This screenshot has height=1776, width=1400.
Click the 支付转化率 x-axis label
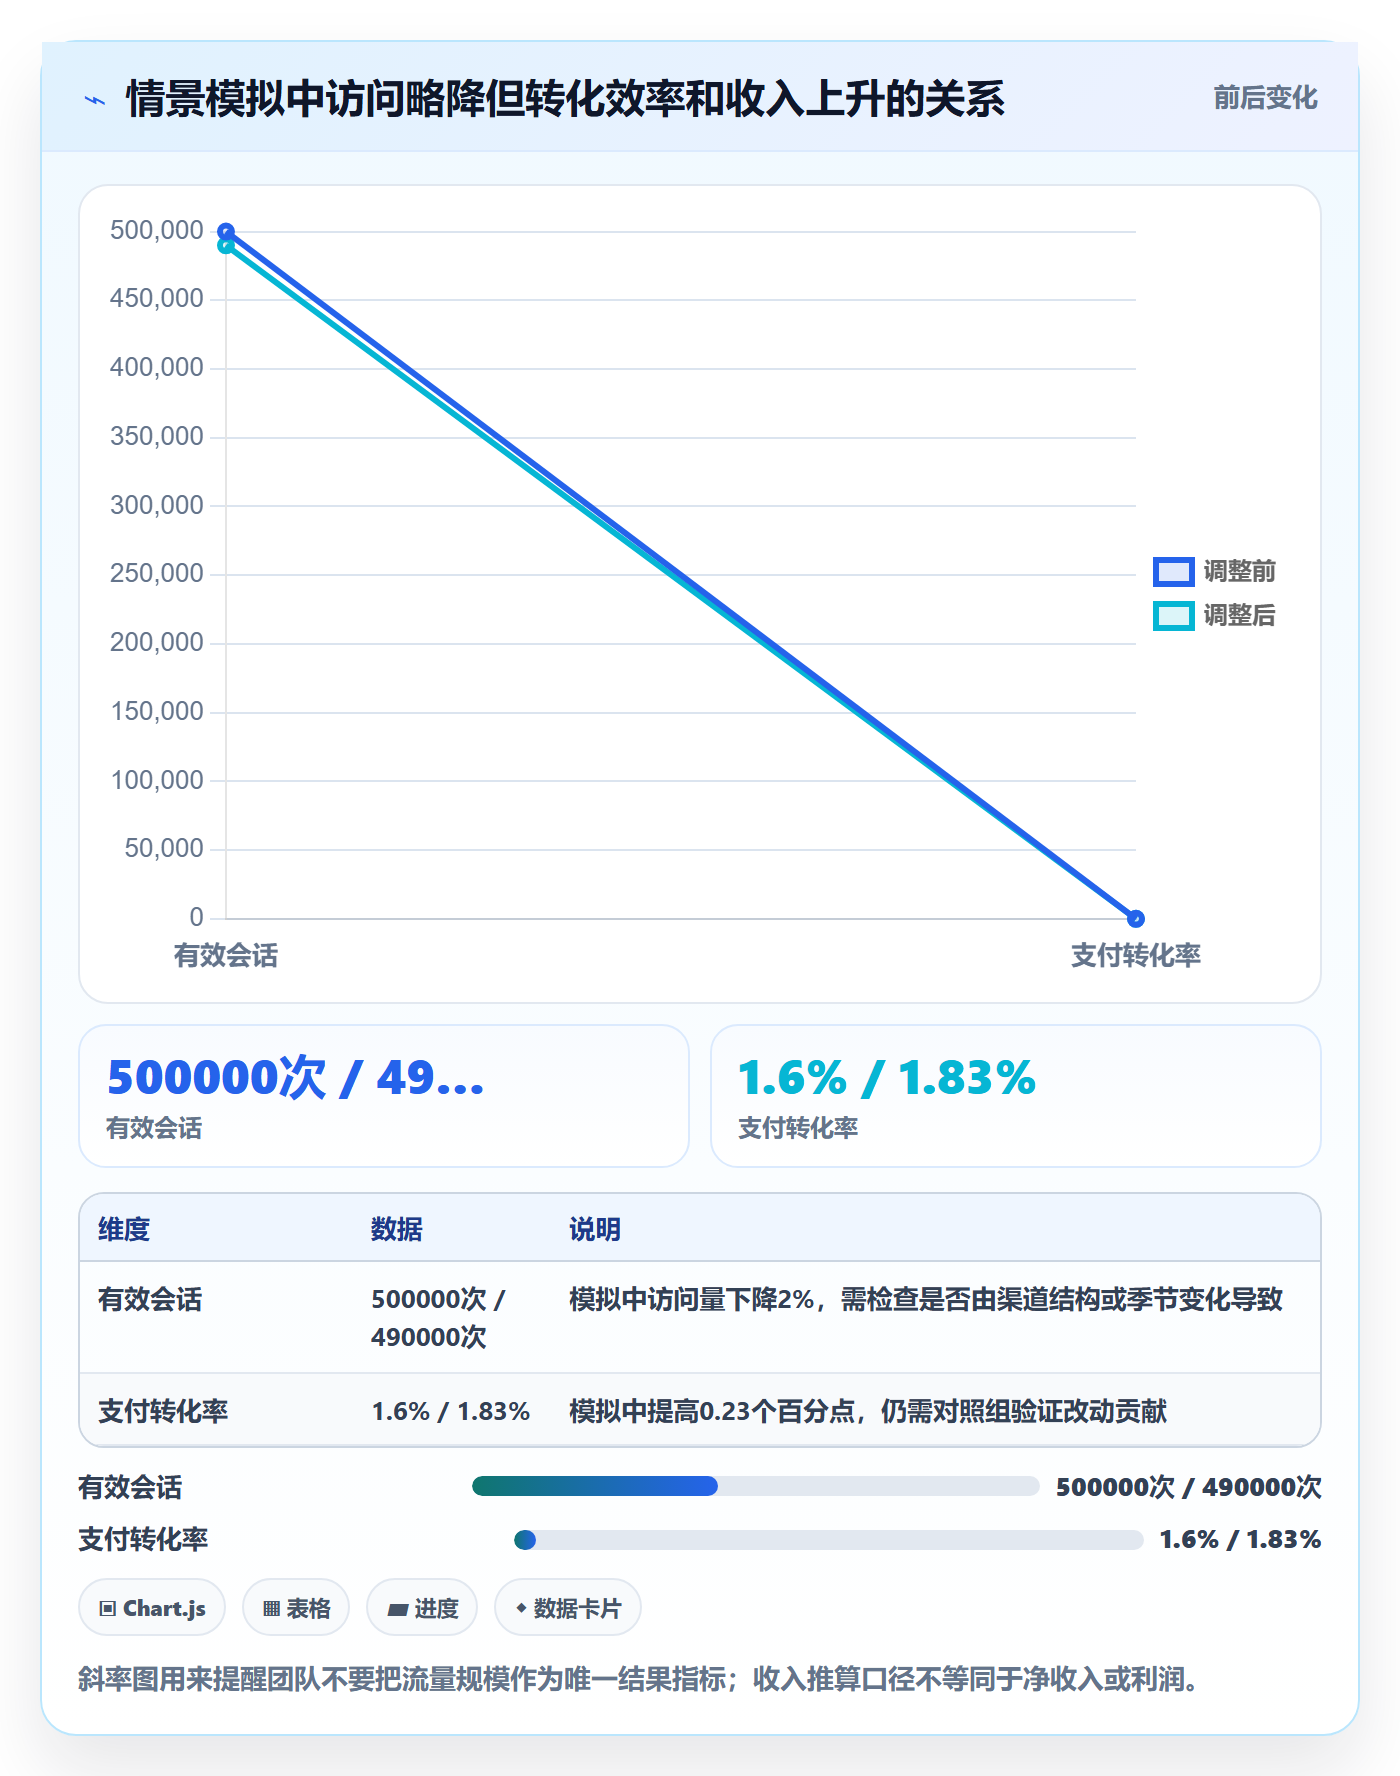(1135, 956)
